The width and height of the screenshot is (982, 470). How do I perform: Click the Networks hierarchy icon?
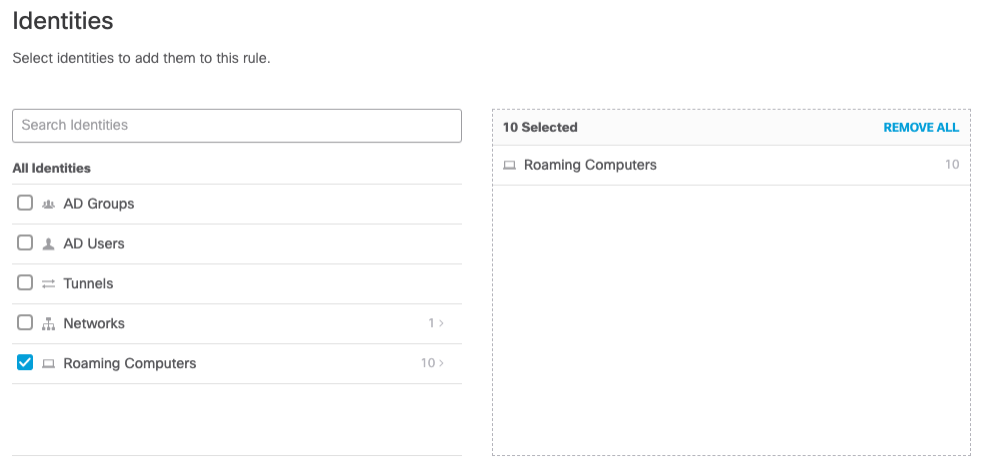point(48,324)
